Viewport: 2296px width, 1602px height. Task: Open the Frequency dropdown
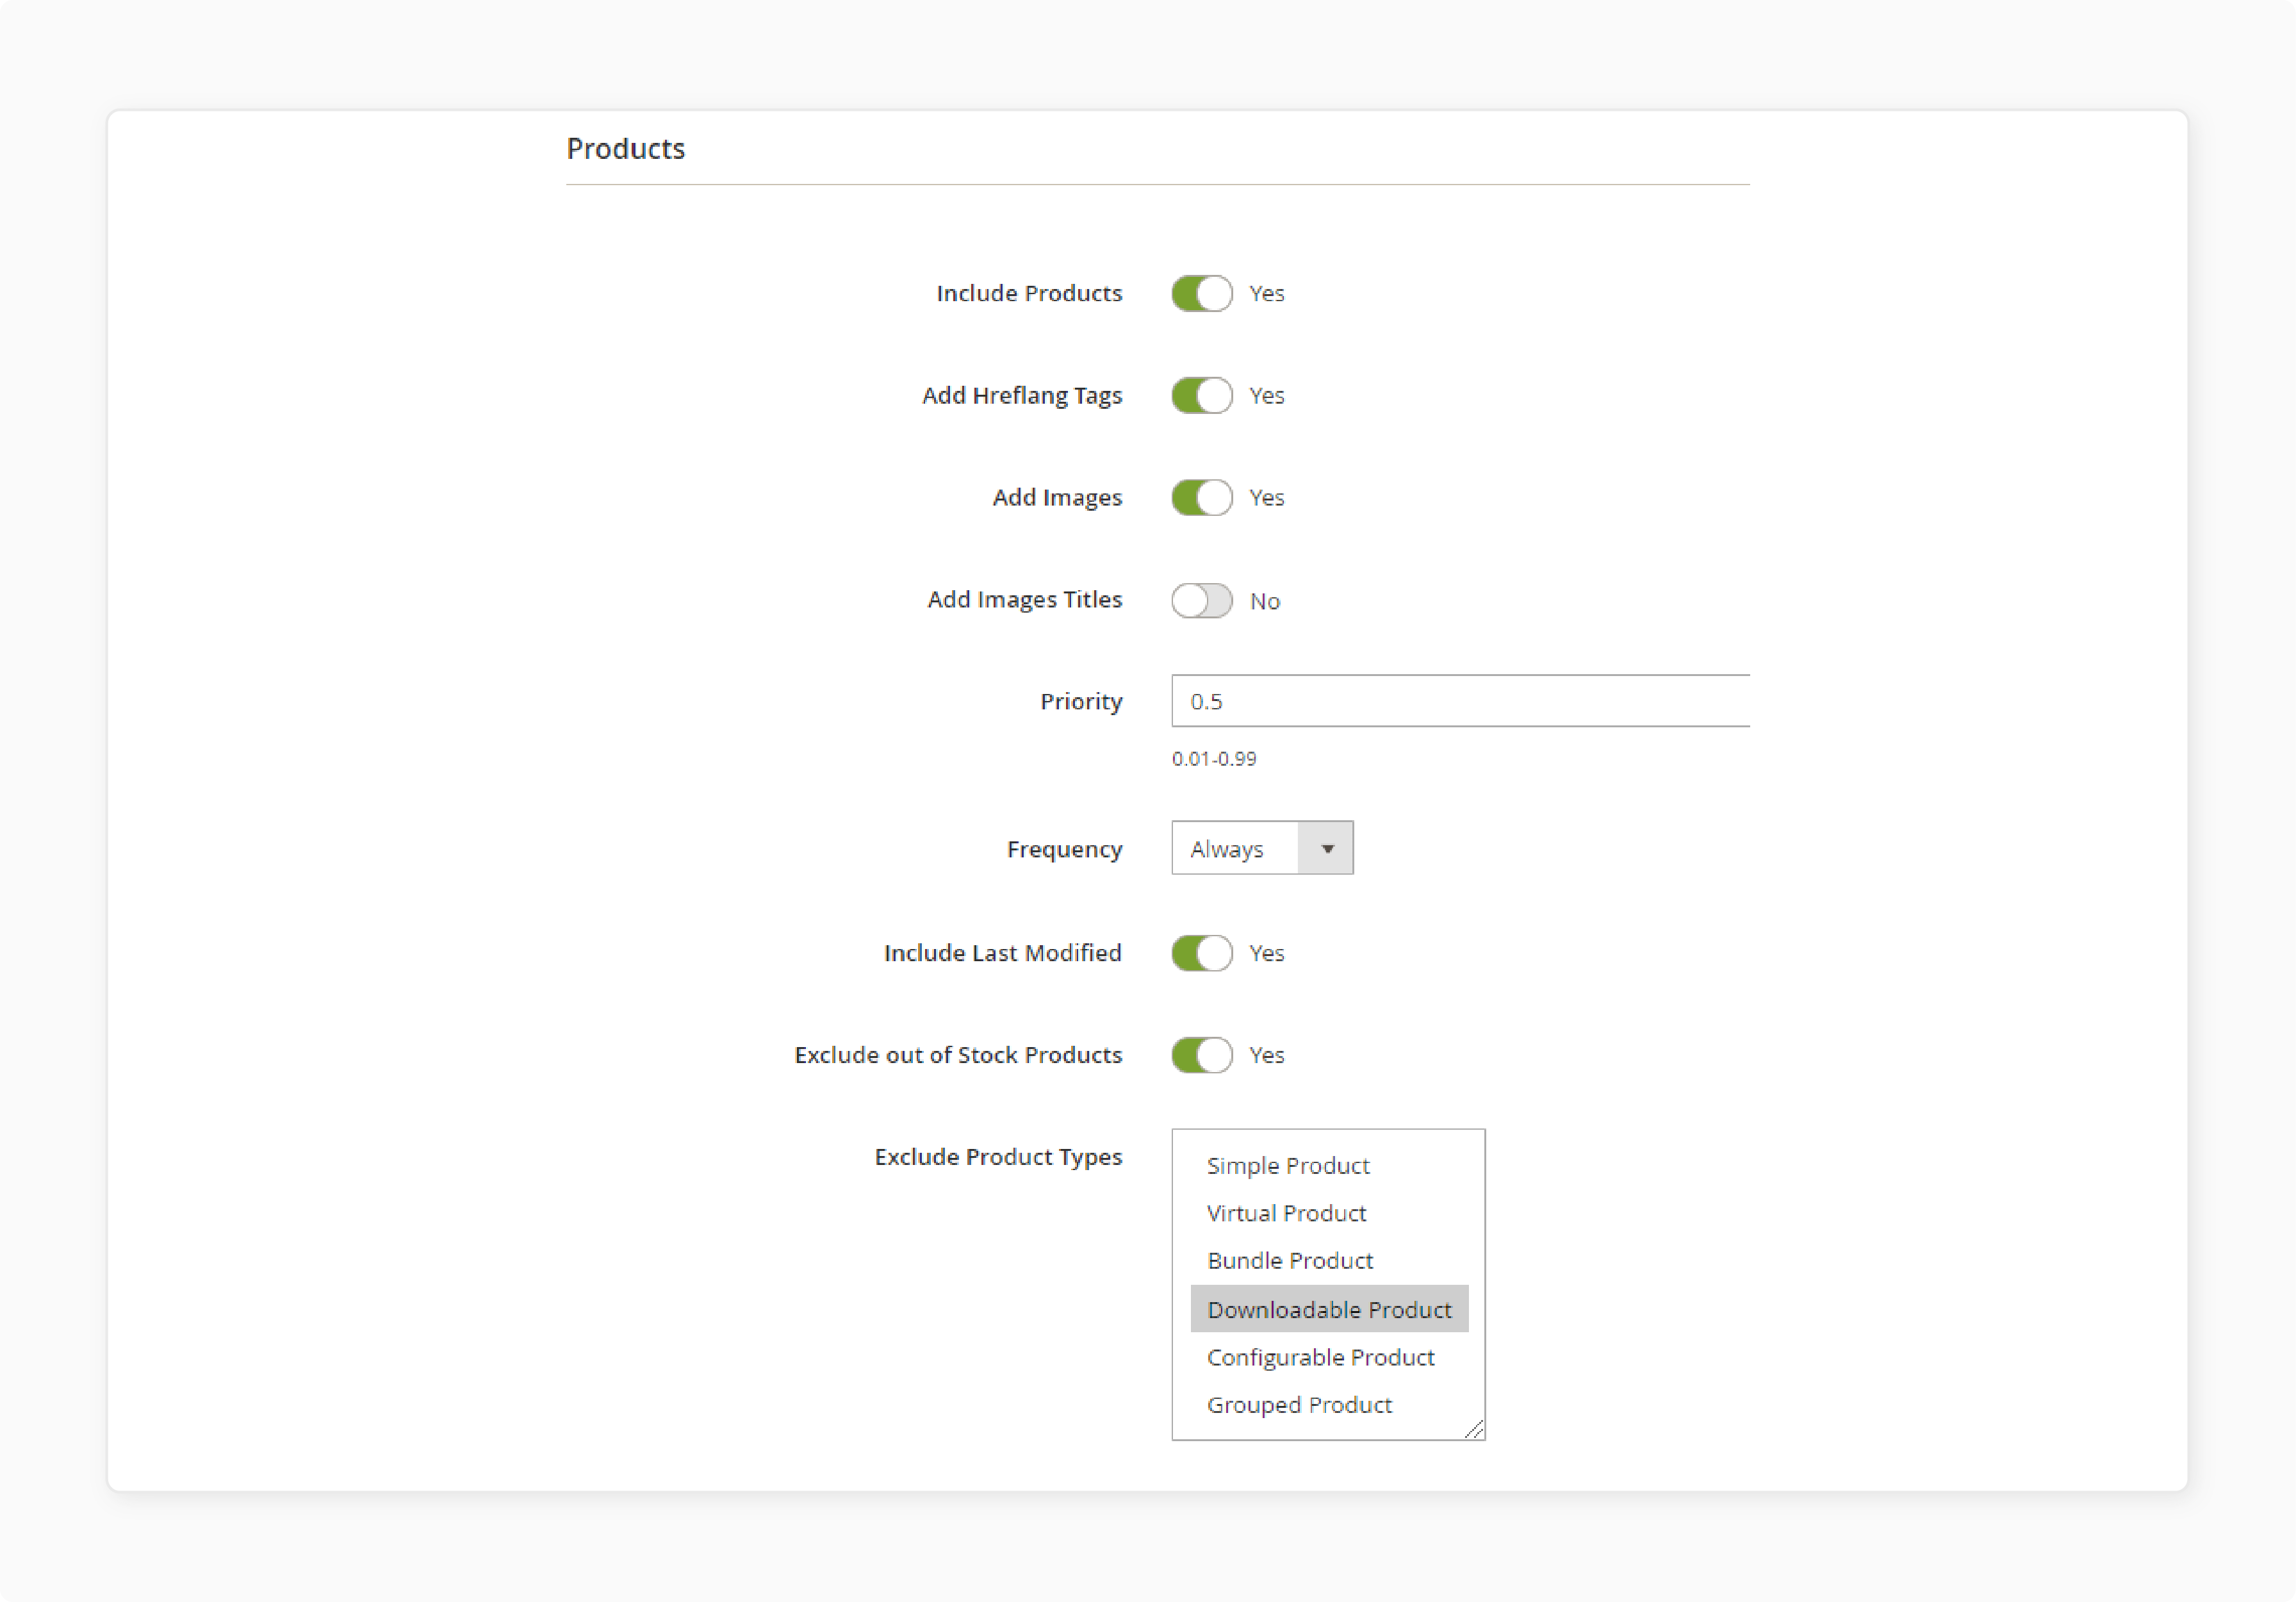point(1262,848)
